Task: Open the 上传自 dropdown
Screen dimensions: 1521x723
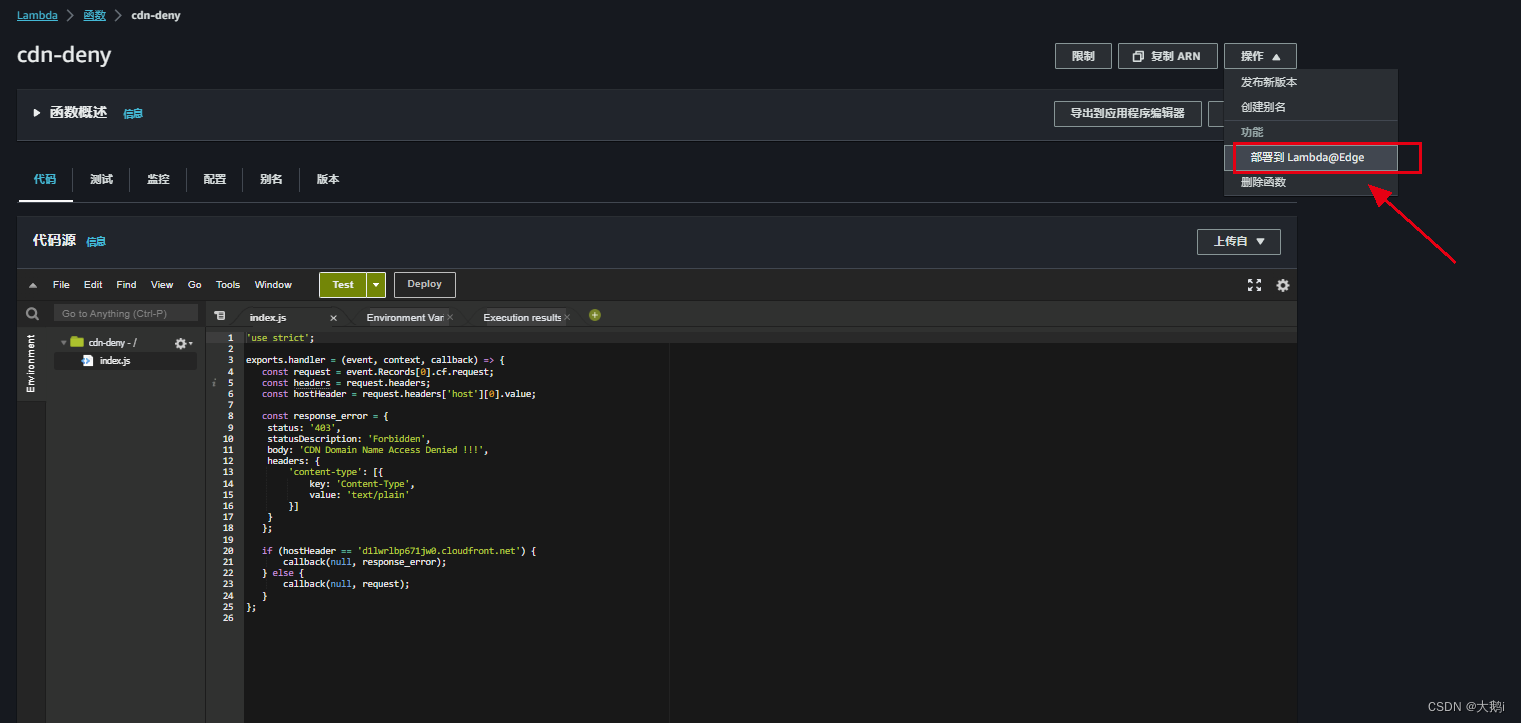Action: pyautogui.click(x=1239, y=241)
